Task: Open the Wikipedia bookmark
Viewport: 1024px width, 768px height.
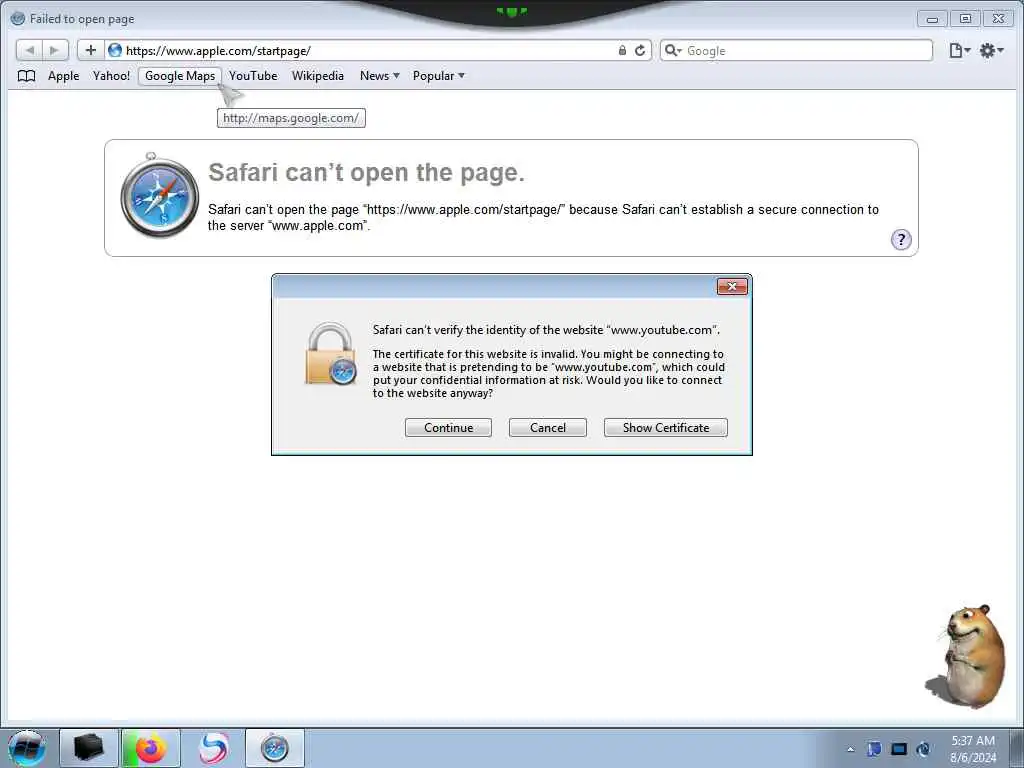Action: [318, 76]
